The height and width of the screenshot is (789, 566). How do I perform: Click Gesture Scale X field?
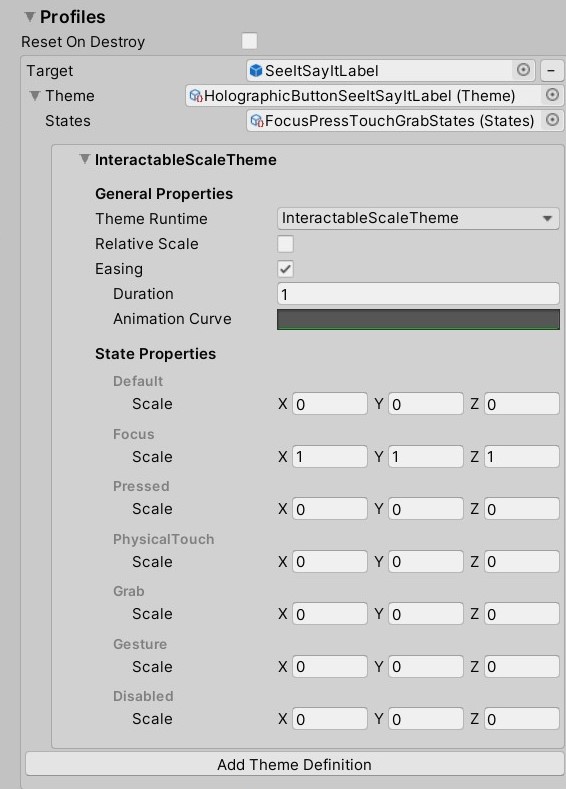[330, 666]
